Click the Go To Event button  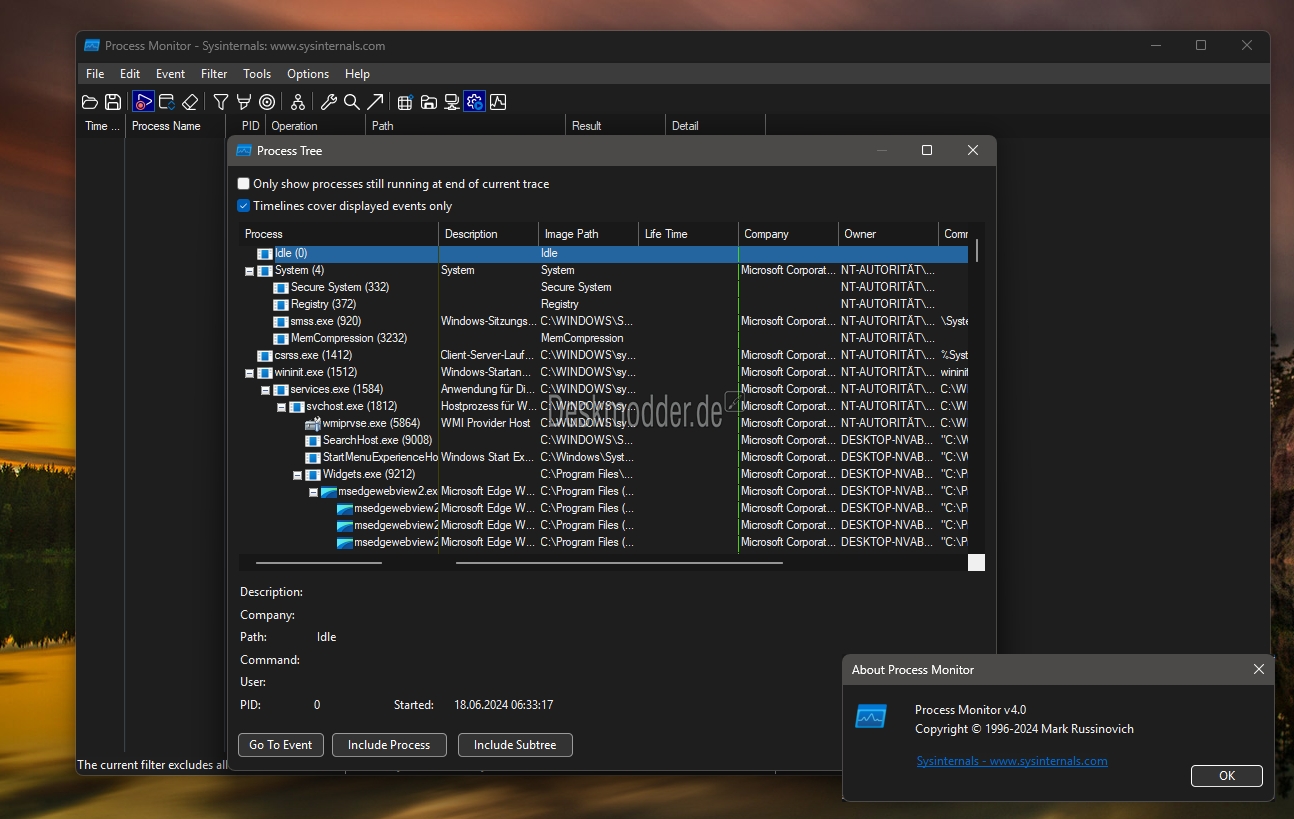[x=281, y=745]
